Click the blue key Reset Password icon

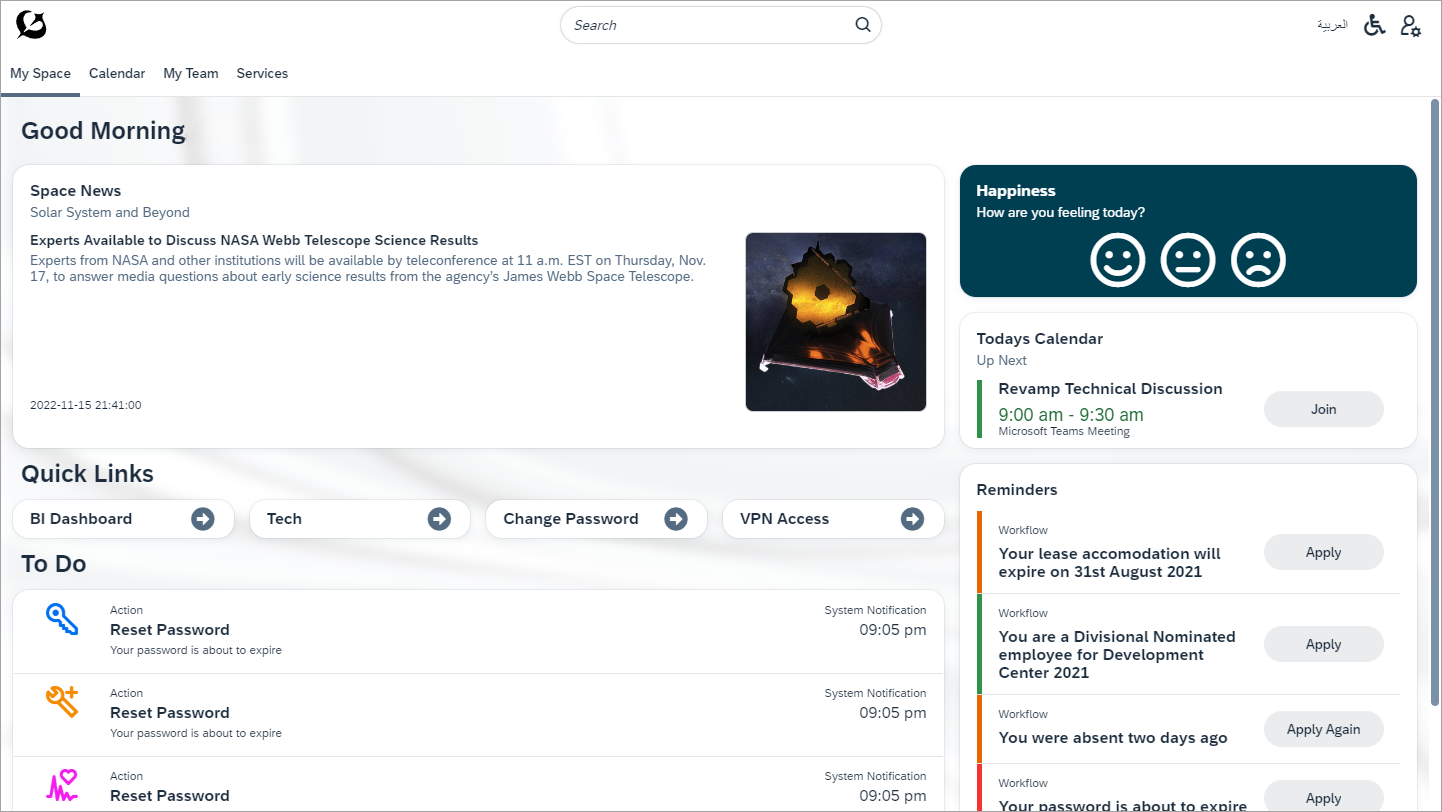click(62, 620)
